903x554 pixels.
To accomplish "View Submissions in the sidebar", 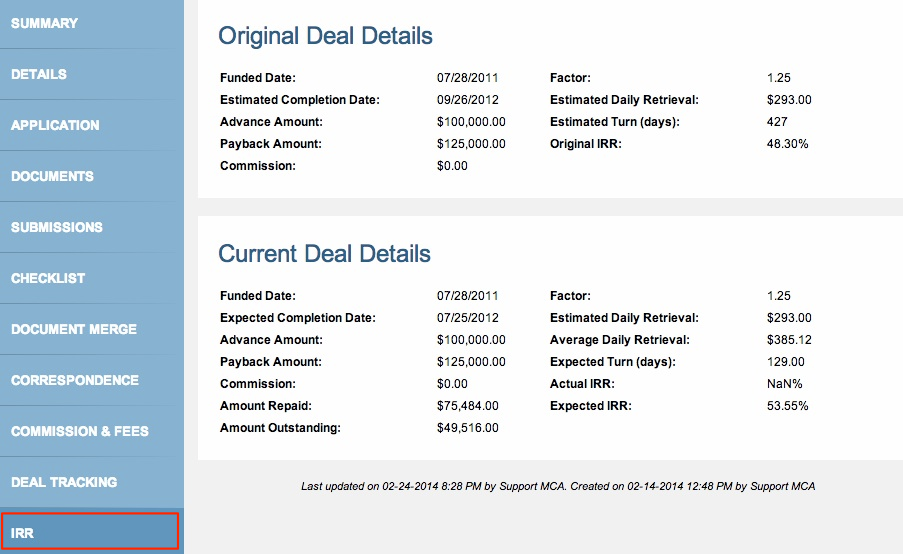I will tap(92, 227).
